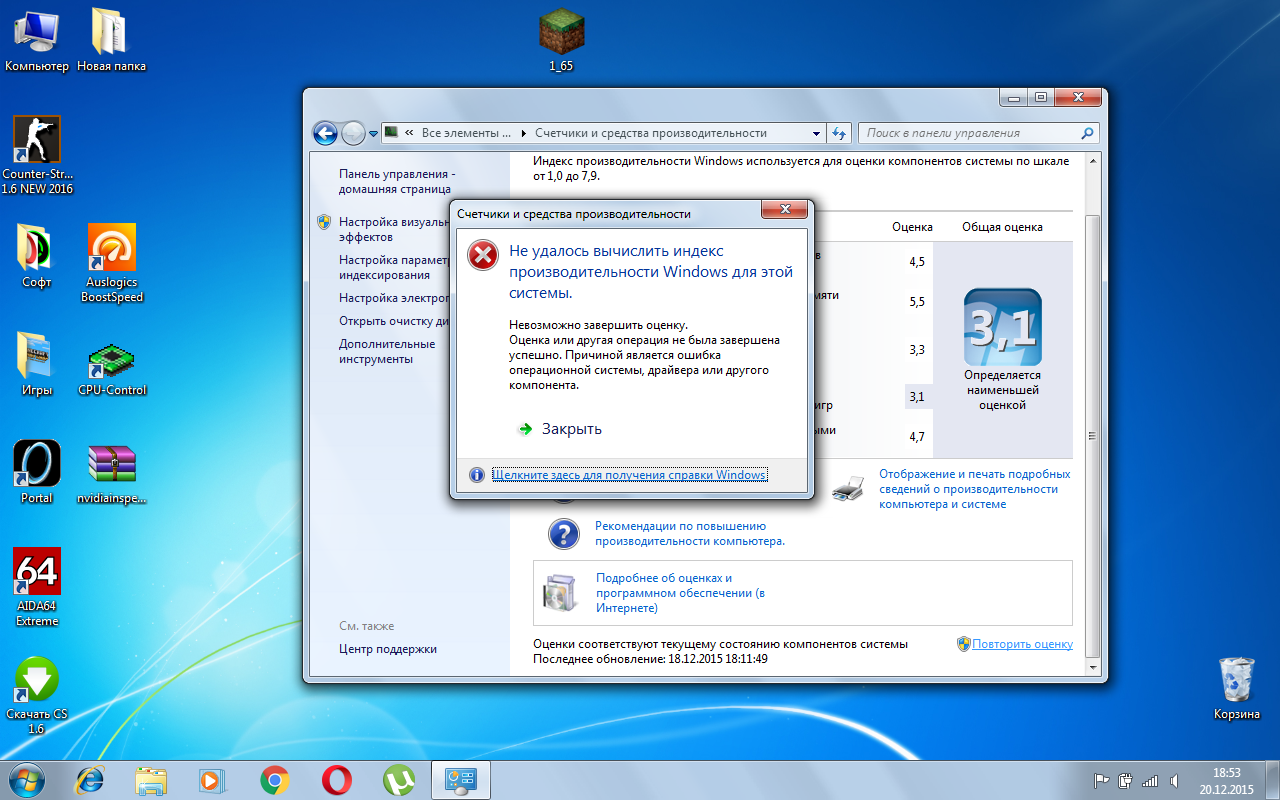The image size is (1280, 800).
Task: Select the 3,1 overall score badge
Action: (1002, 327)
